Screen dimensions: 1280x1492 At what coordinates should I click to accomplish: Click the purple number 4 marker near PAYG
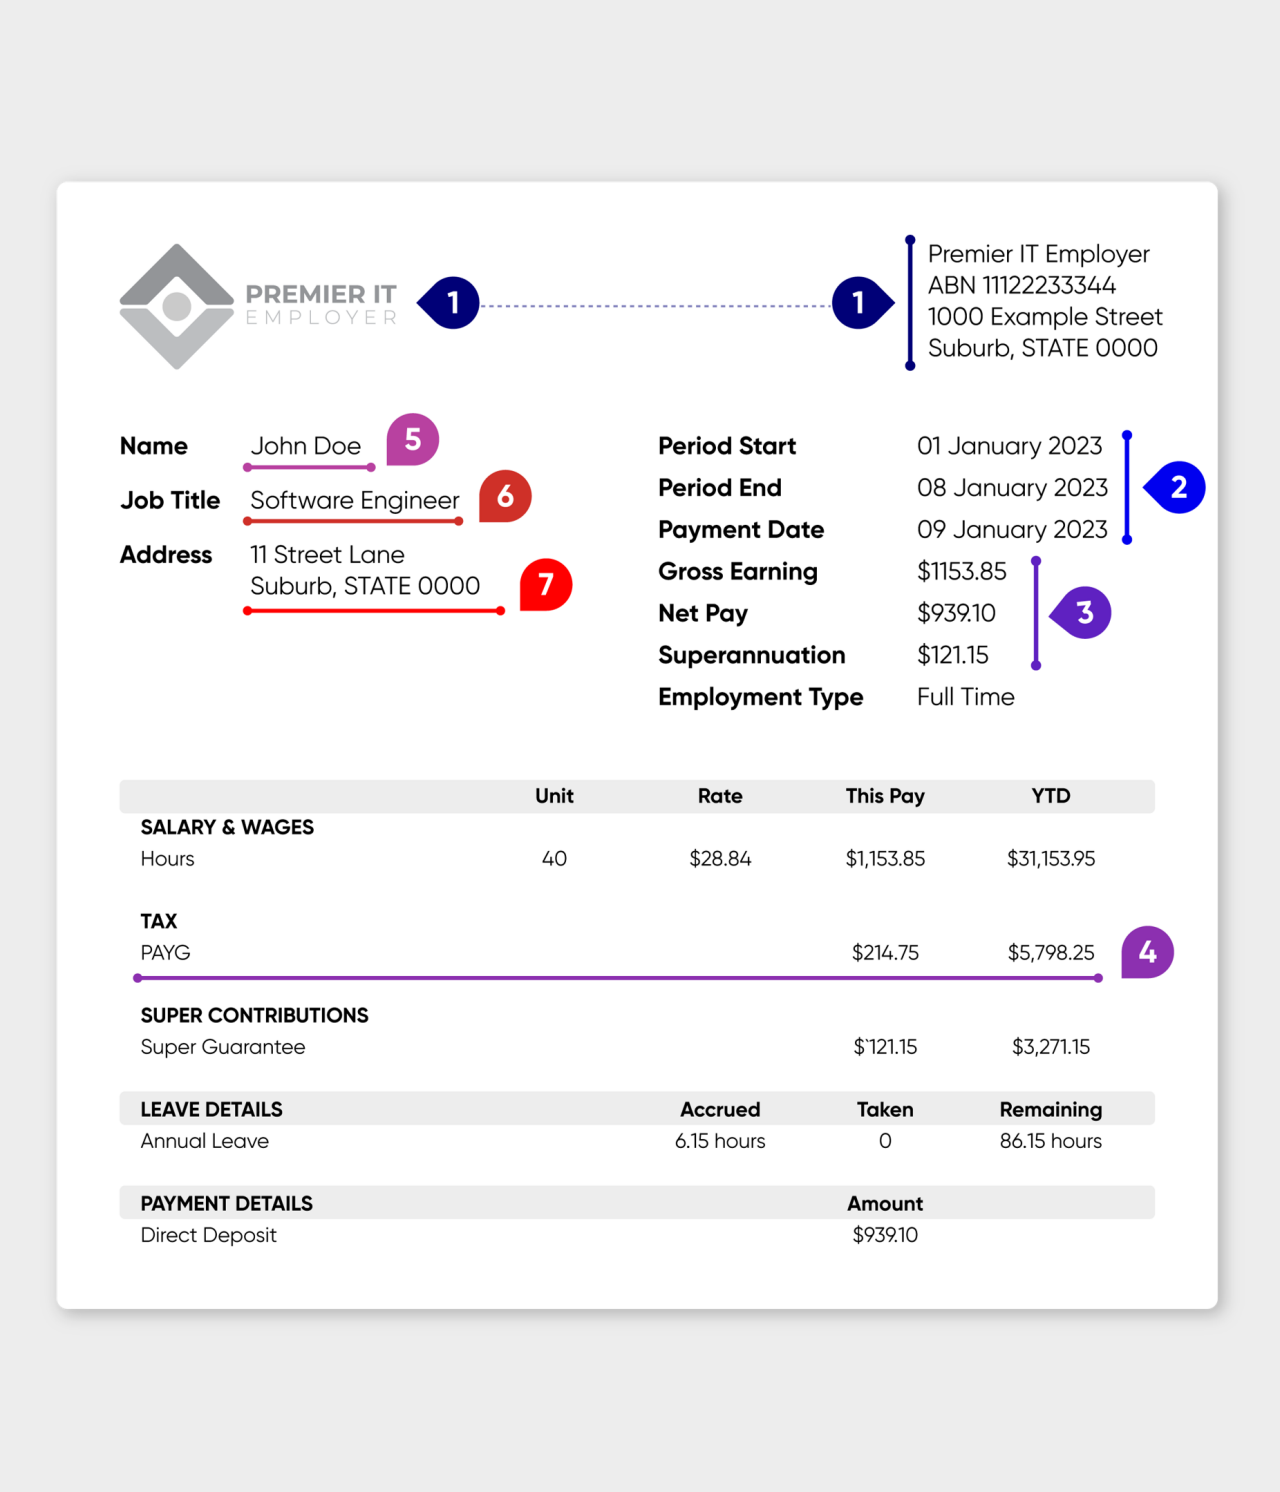tap(1147, 952)
